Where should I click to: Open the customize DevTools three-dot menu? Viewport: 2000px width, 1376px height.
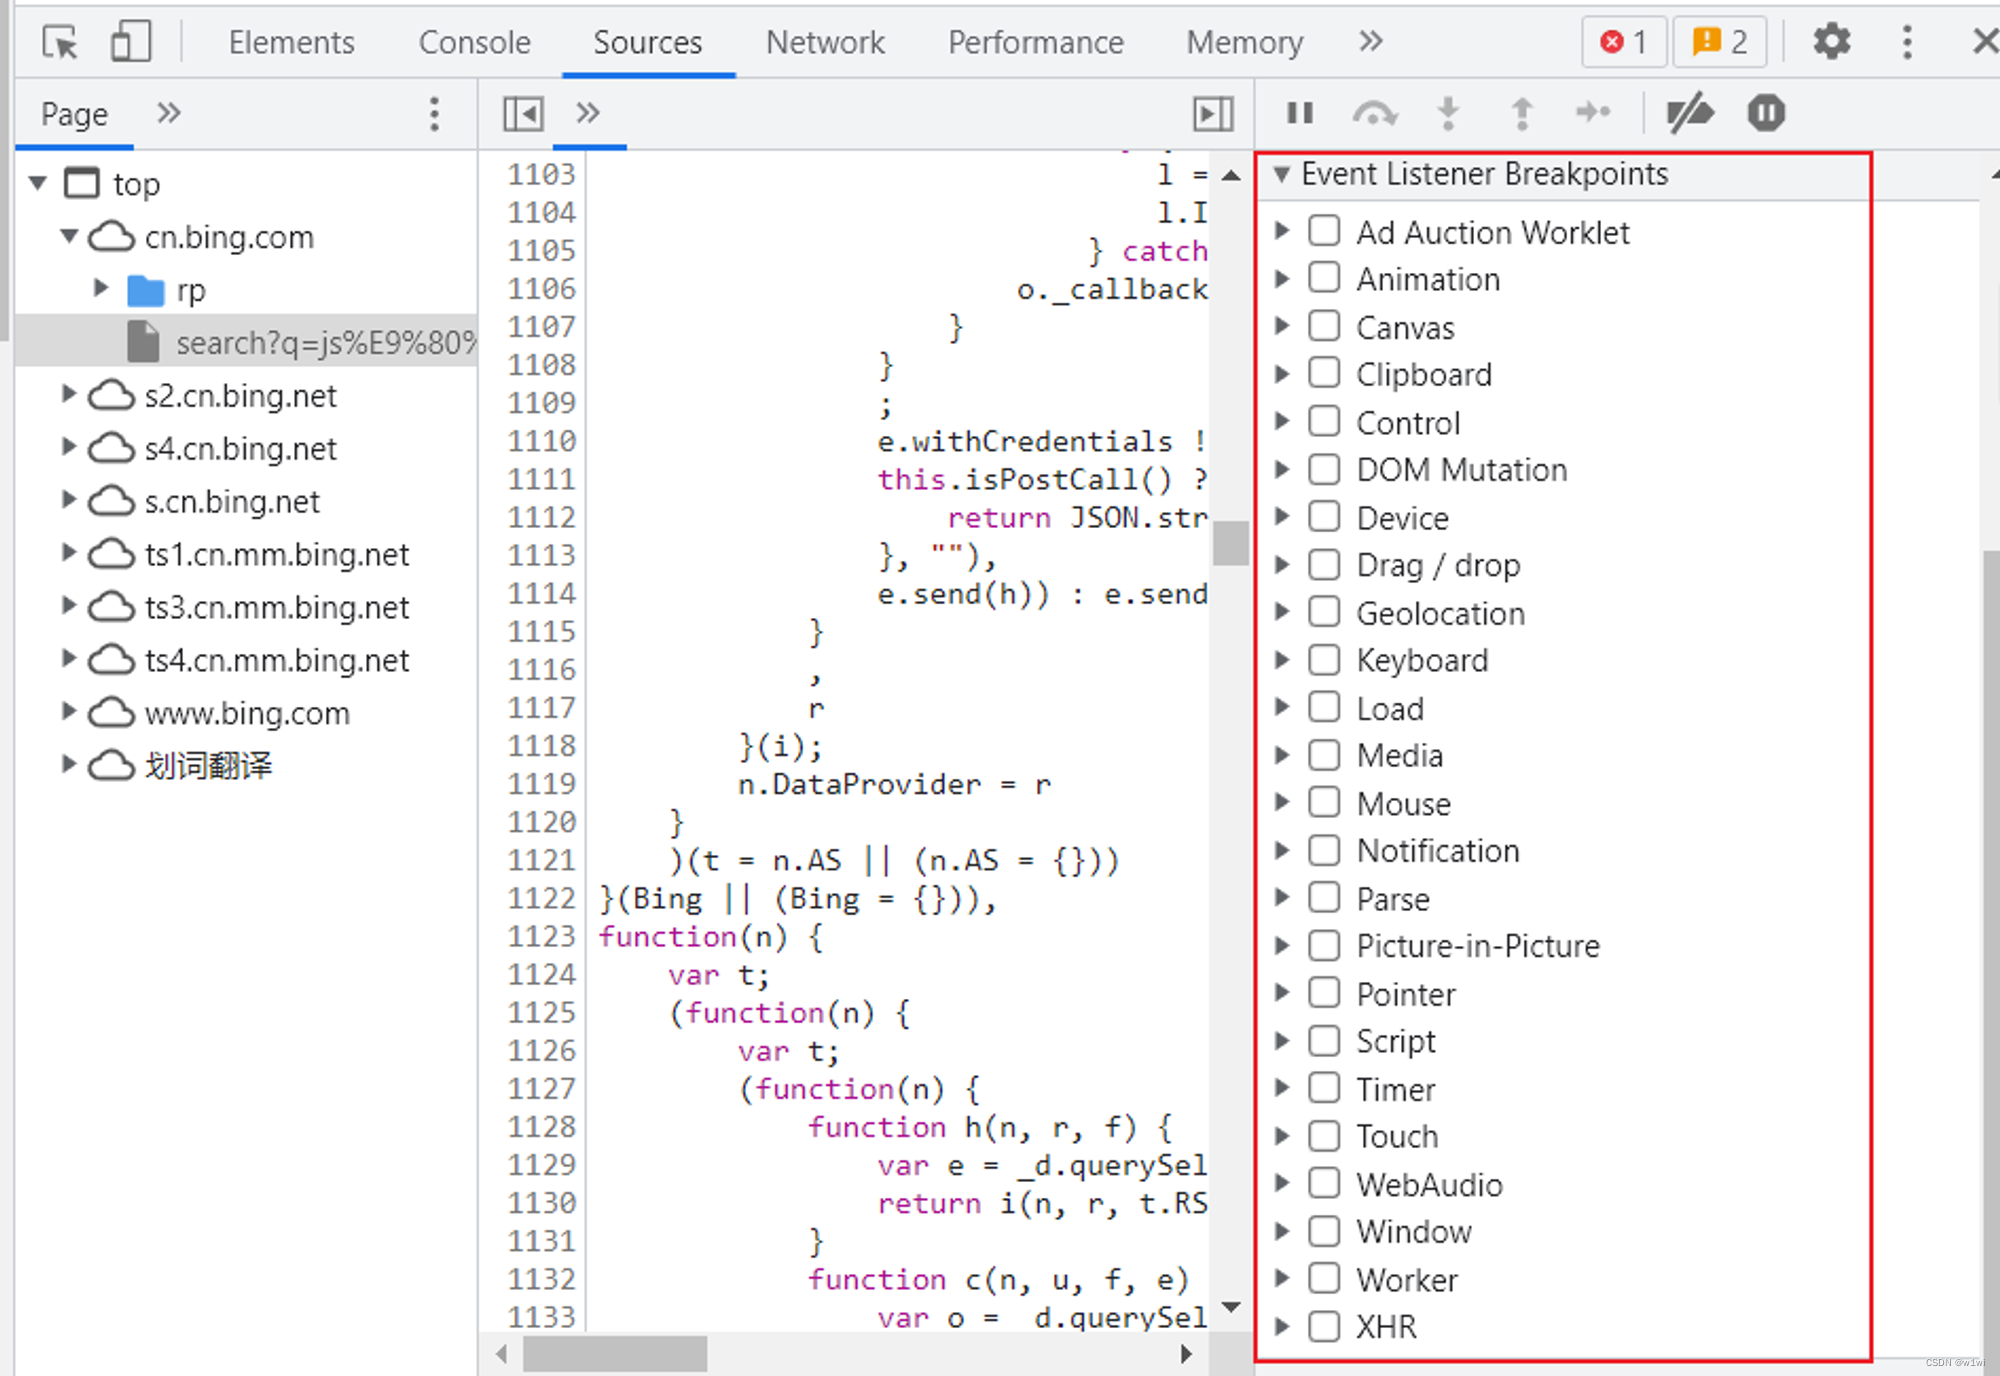click(1907, 42)
